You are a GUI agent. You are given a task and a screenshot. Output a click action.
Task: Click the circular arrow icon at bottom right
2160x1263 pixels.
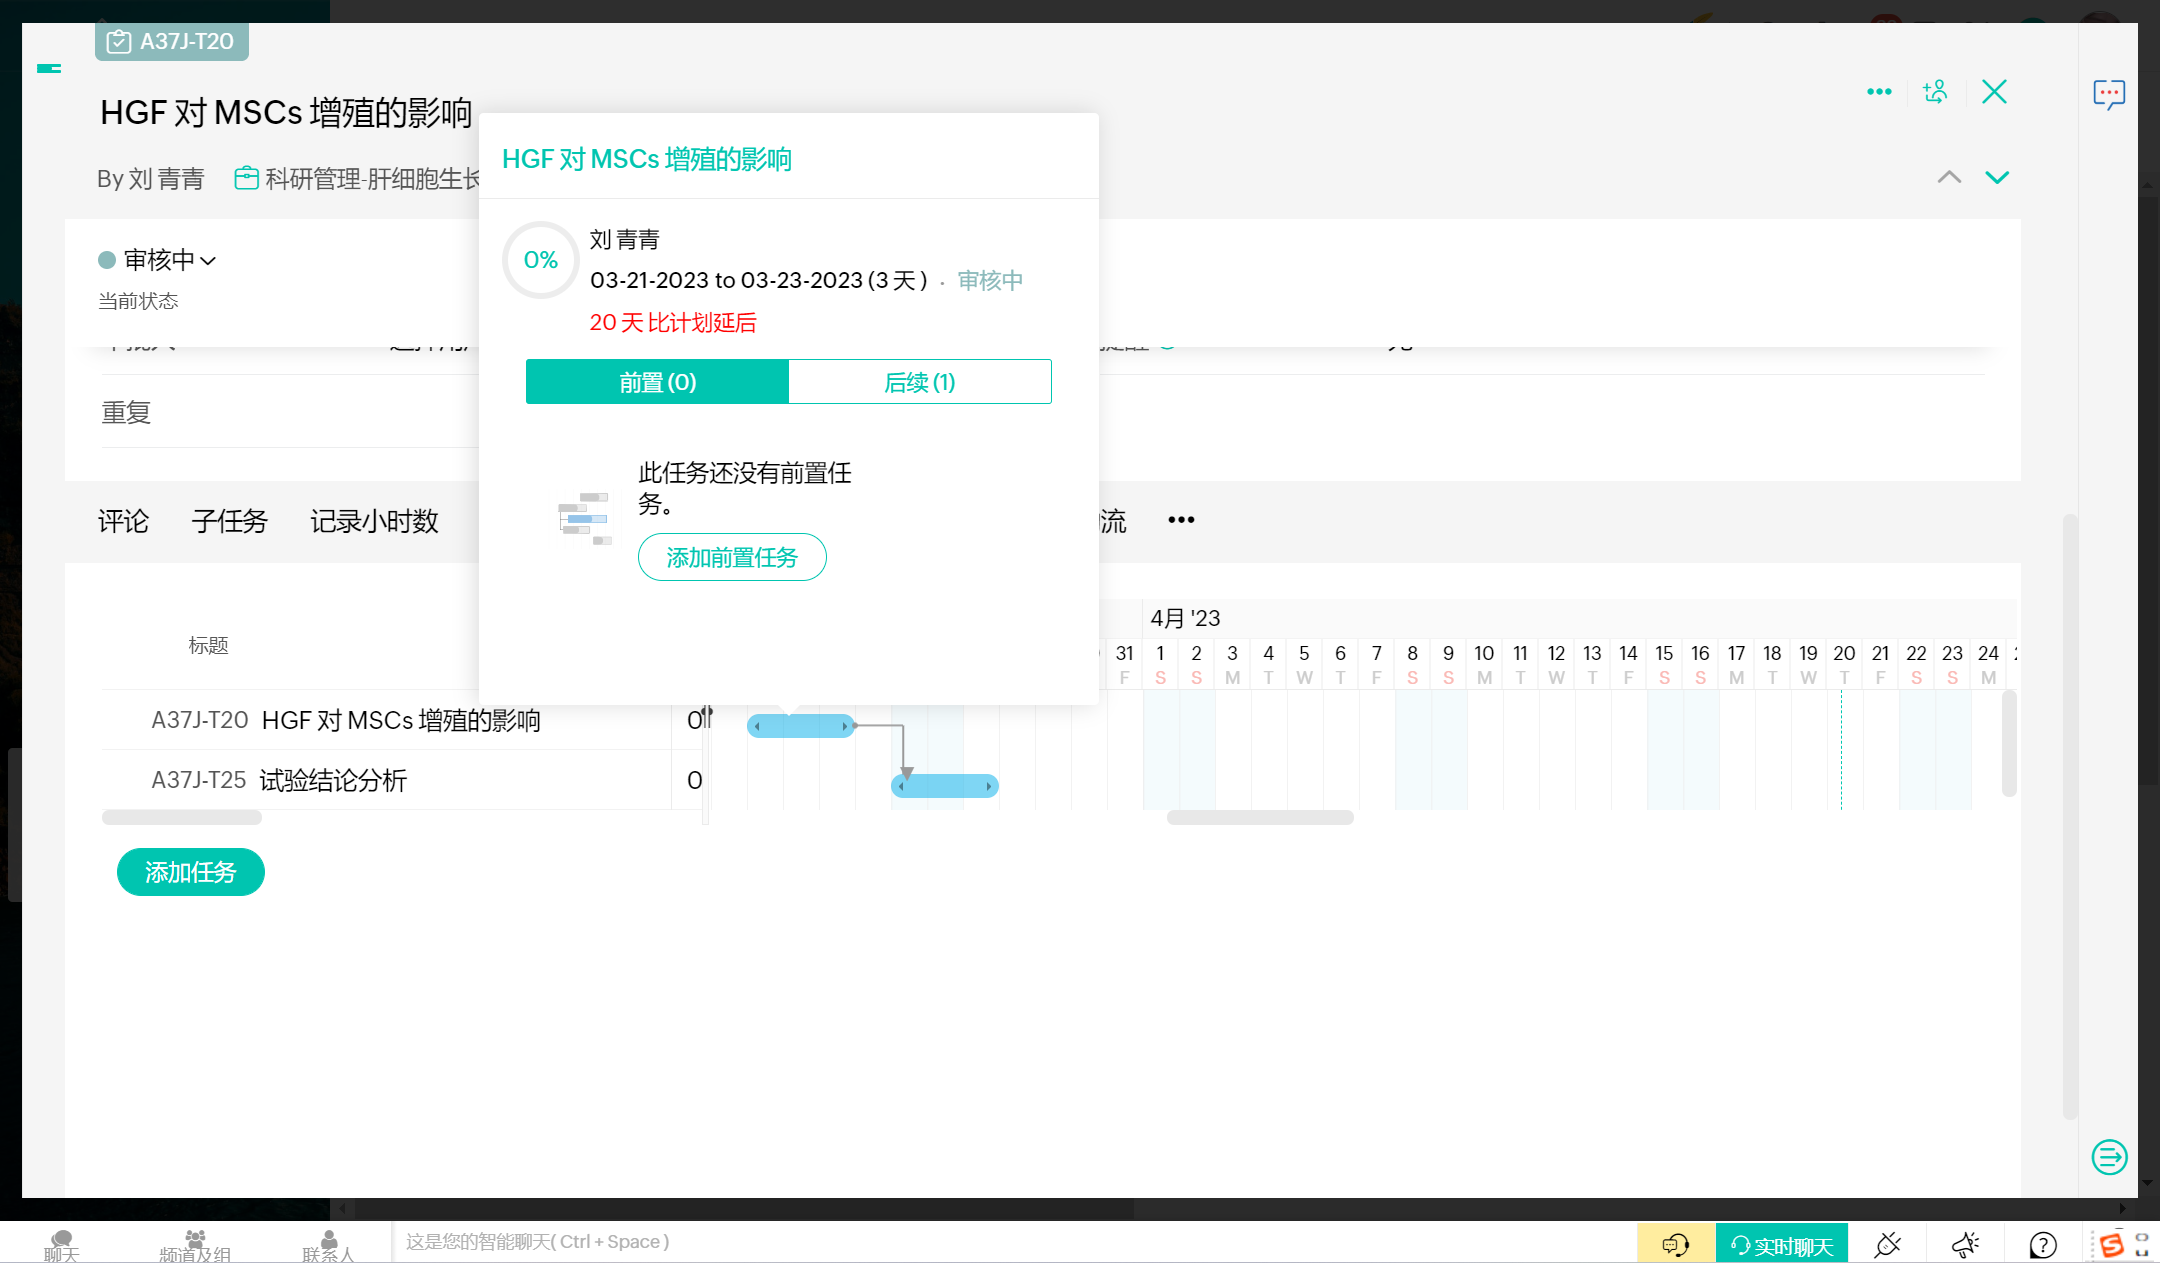[2109, 1157]
